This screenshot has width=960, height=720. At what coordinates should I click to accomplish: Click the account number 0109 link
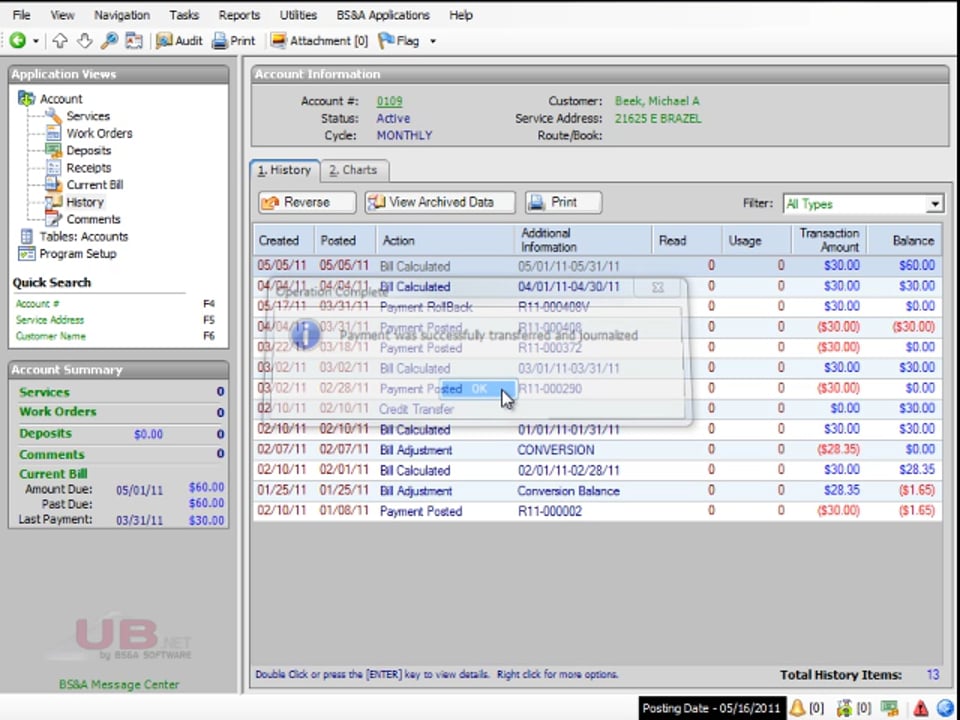389,101
